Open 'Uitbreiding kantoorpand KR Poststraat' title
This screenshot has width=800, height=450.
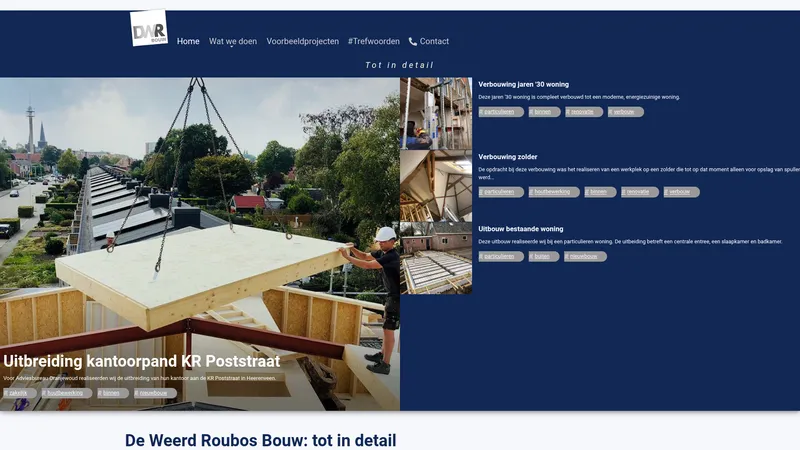pos(142,361)
